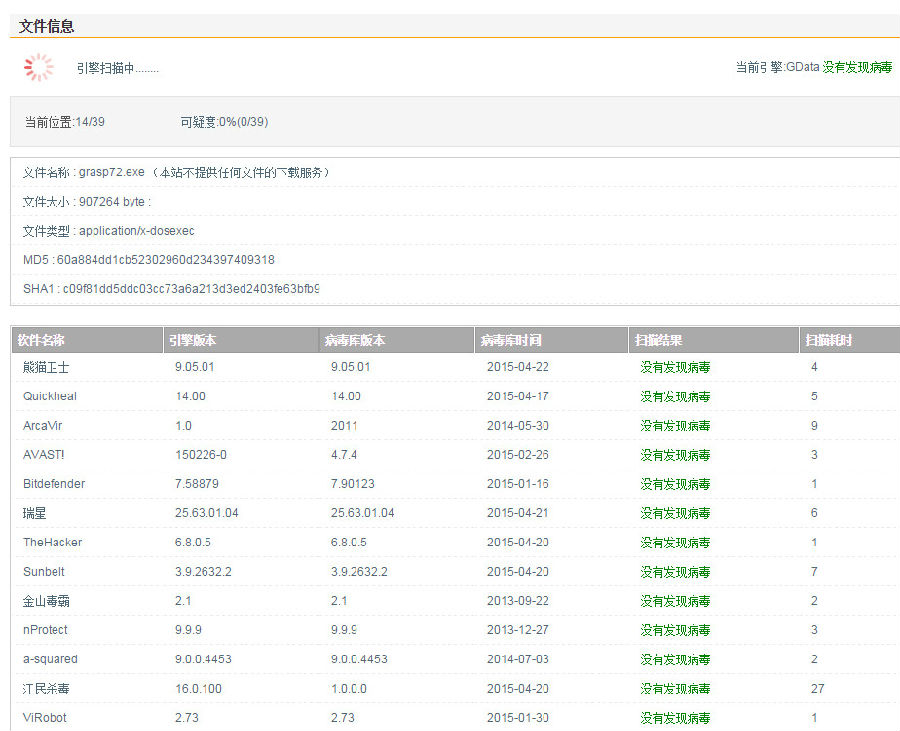Screen dimensions: 900x731
Task: Click scan time 27 in 江民杀毒 row
Action: pos(817,689)
